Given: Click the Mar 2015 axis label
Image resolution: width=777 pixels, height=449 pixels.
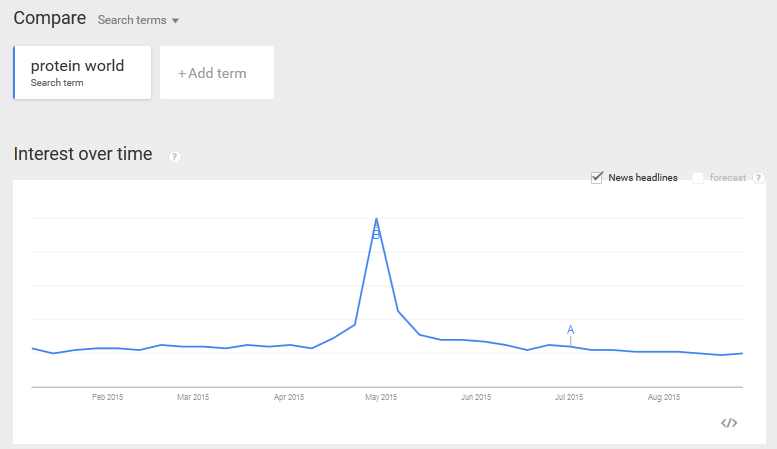Looking at the screenshot, I should [x=193, y=397].
